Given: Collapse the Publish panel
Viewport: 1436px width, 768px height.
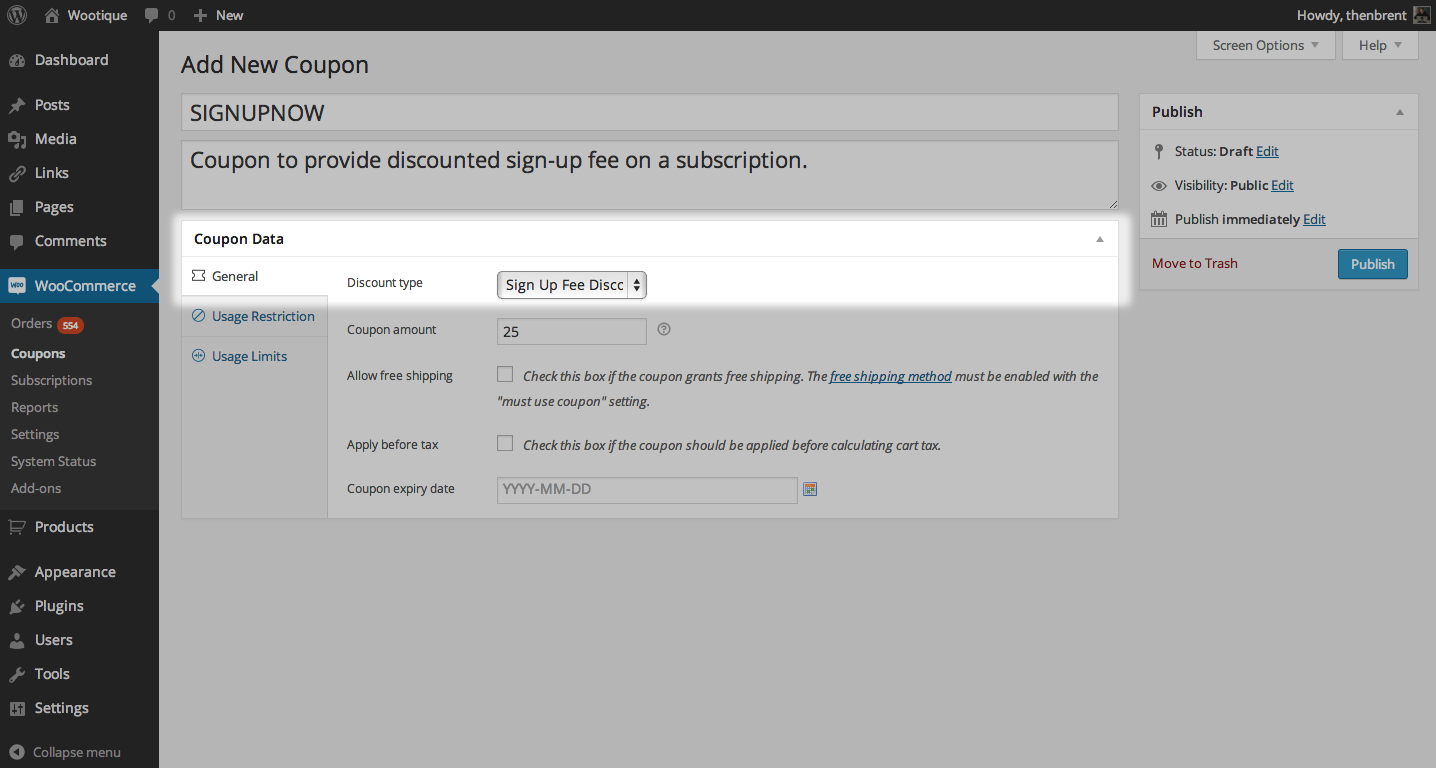Looking at the screenshot, I should [1399, 111].
